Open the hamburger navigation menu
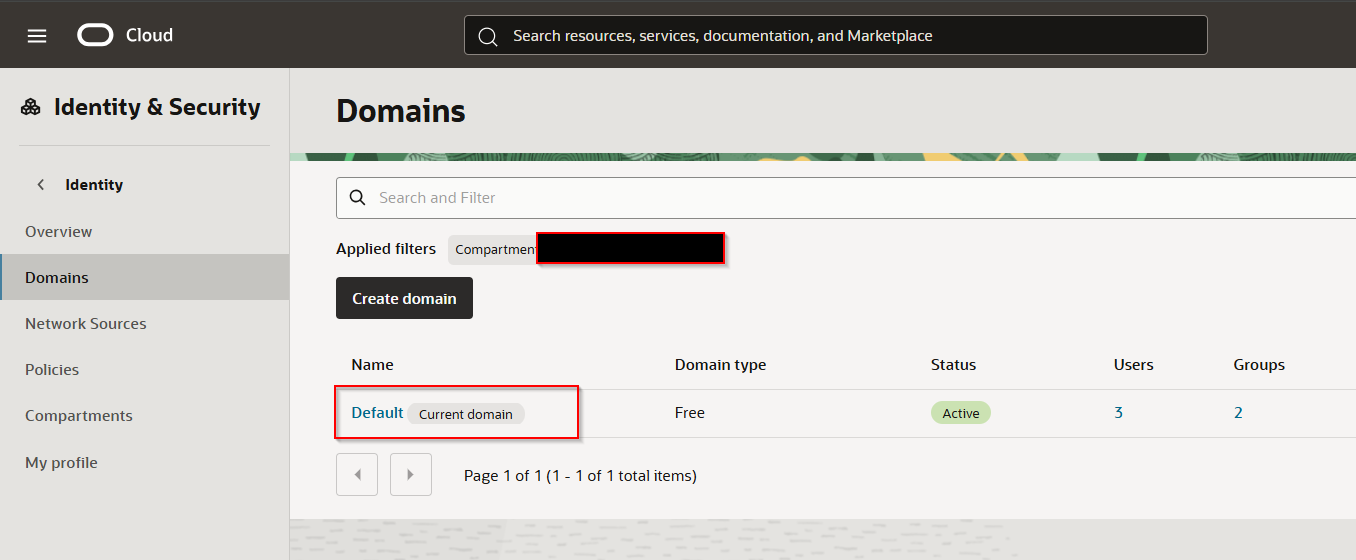Viewport: 1356px width, 560px height. click(x=37, y=36)
